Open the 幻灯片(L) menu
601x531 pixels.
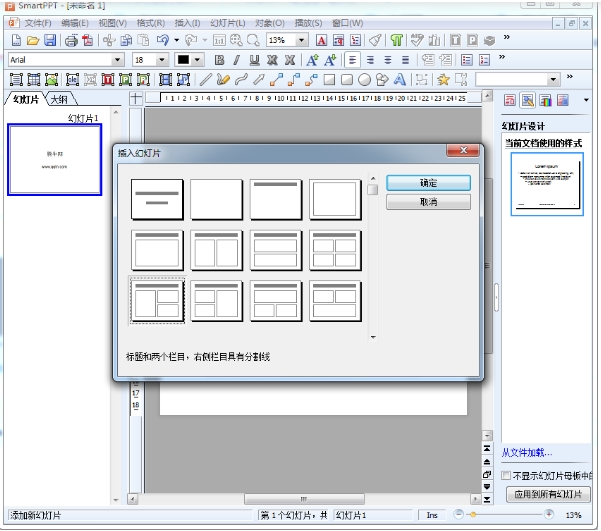click(x=228, y=23)
